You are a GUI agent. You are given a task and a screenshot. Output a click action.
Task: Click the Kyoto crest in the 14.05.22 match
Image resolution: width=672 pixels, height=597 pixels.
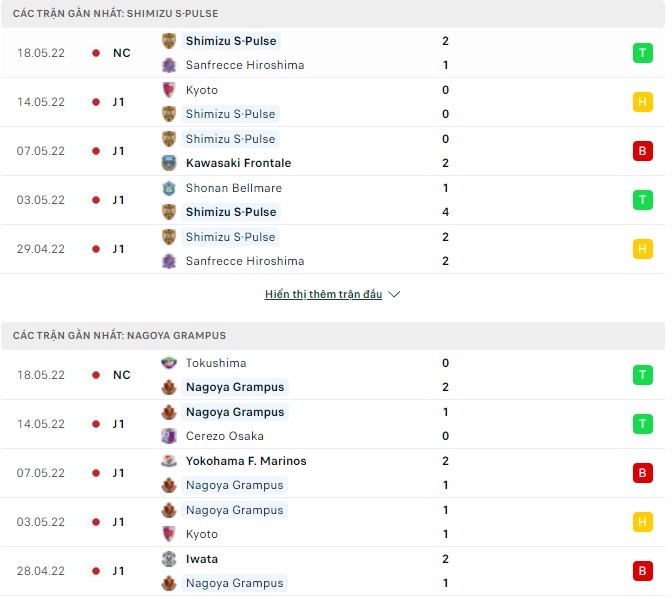(x=169, y=90)
